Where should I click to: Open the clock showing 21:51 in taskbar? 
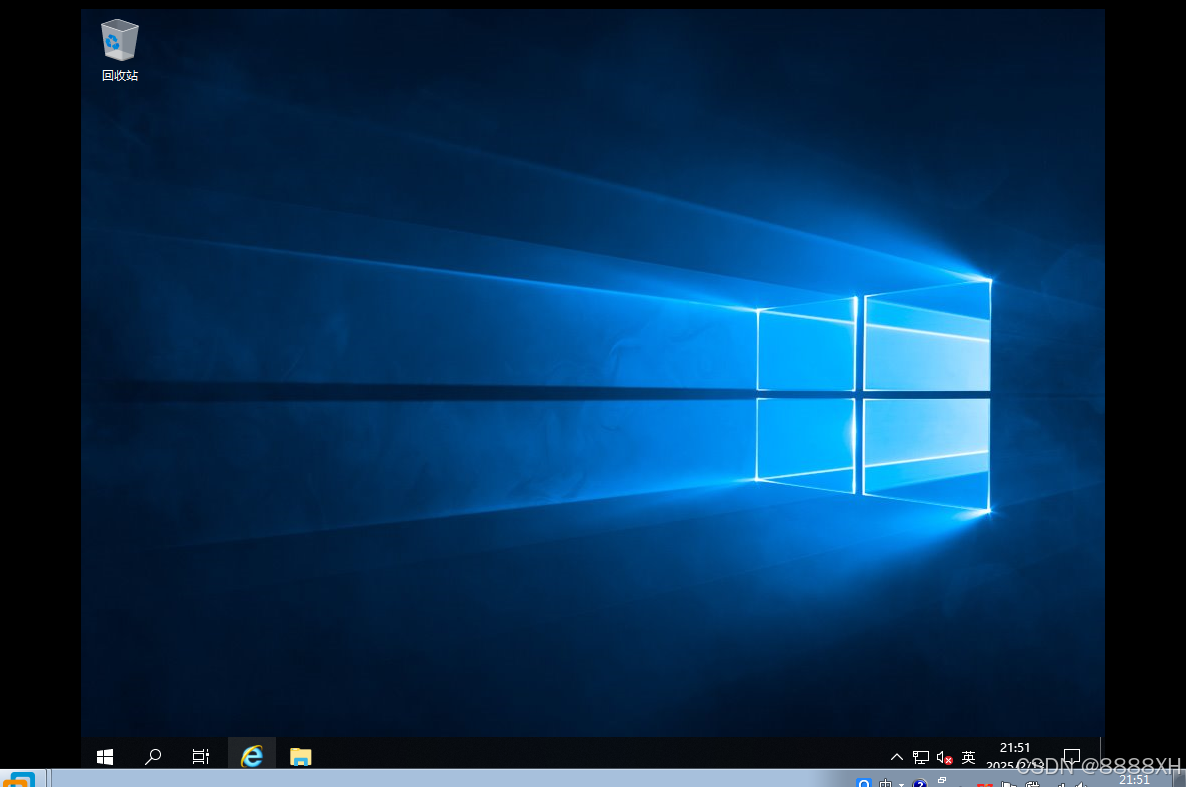[1014, 756]
